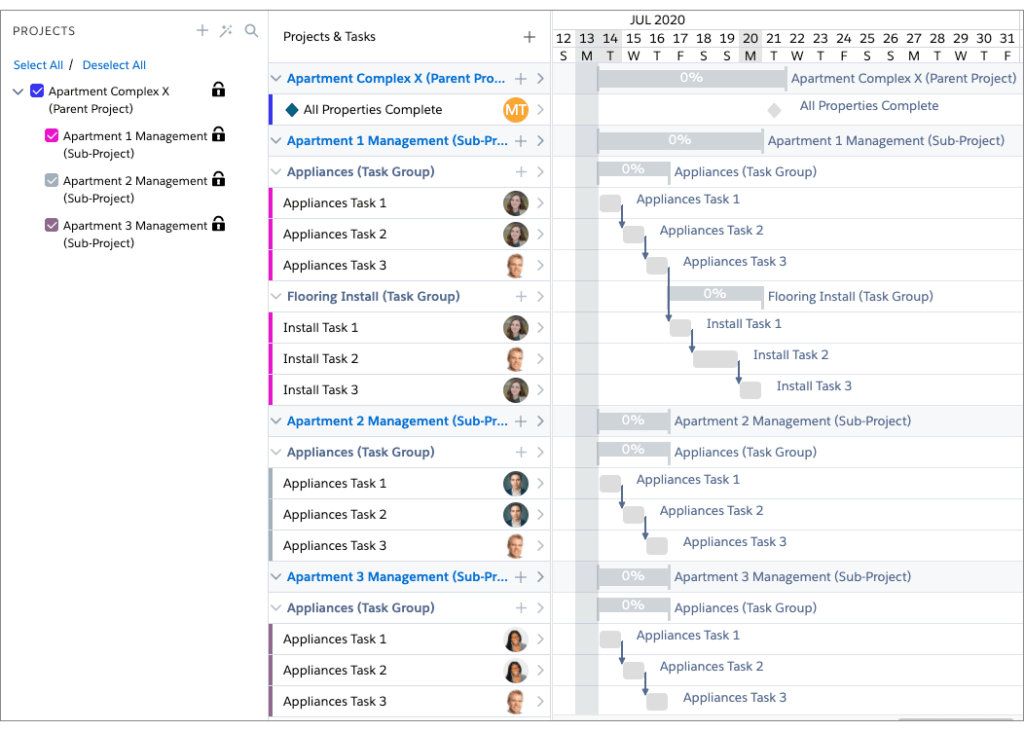Screen dimensions: 1024x731
Task: Click the date 13 in the timeline header
Action: (586, 39)
